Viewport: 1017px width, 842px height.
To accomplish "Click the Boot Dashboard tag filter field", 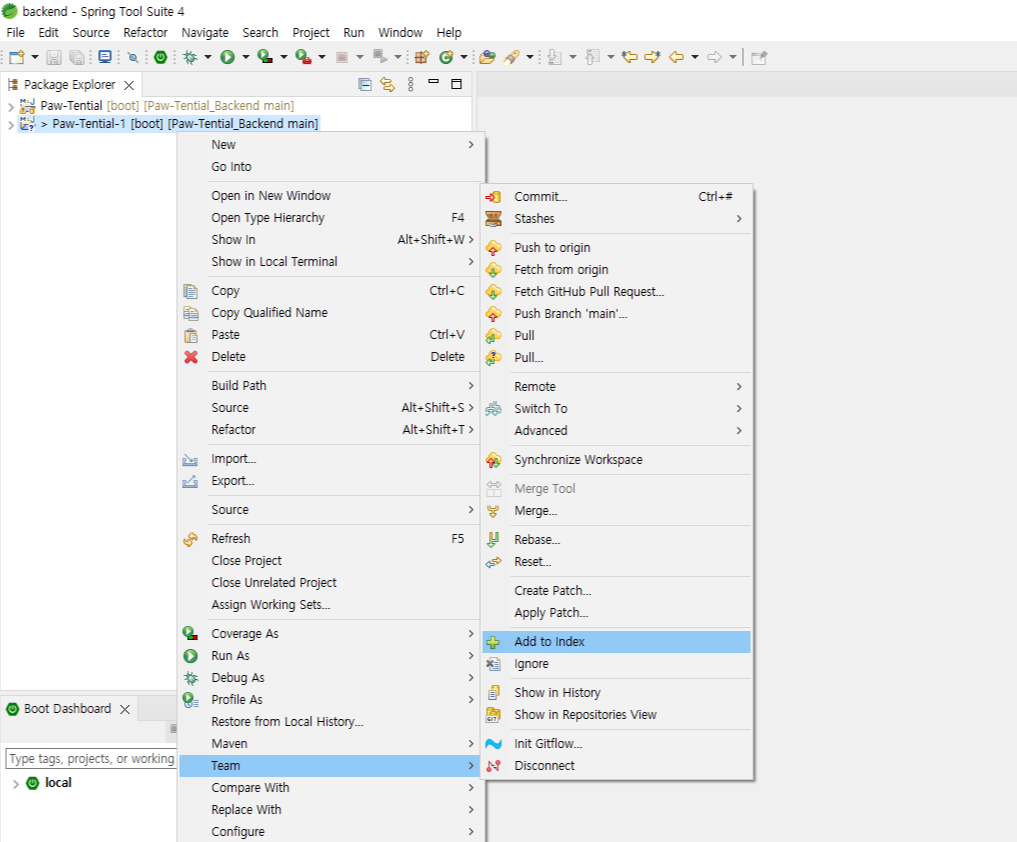I will tap(91, 758).
